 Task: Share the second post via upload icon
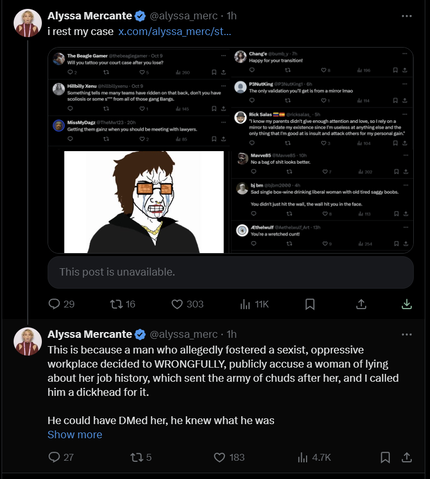407,457
